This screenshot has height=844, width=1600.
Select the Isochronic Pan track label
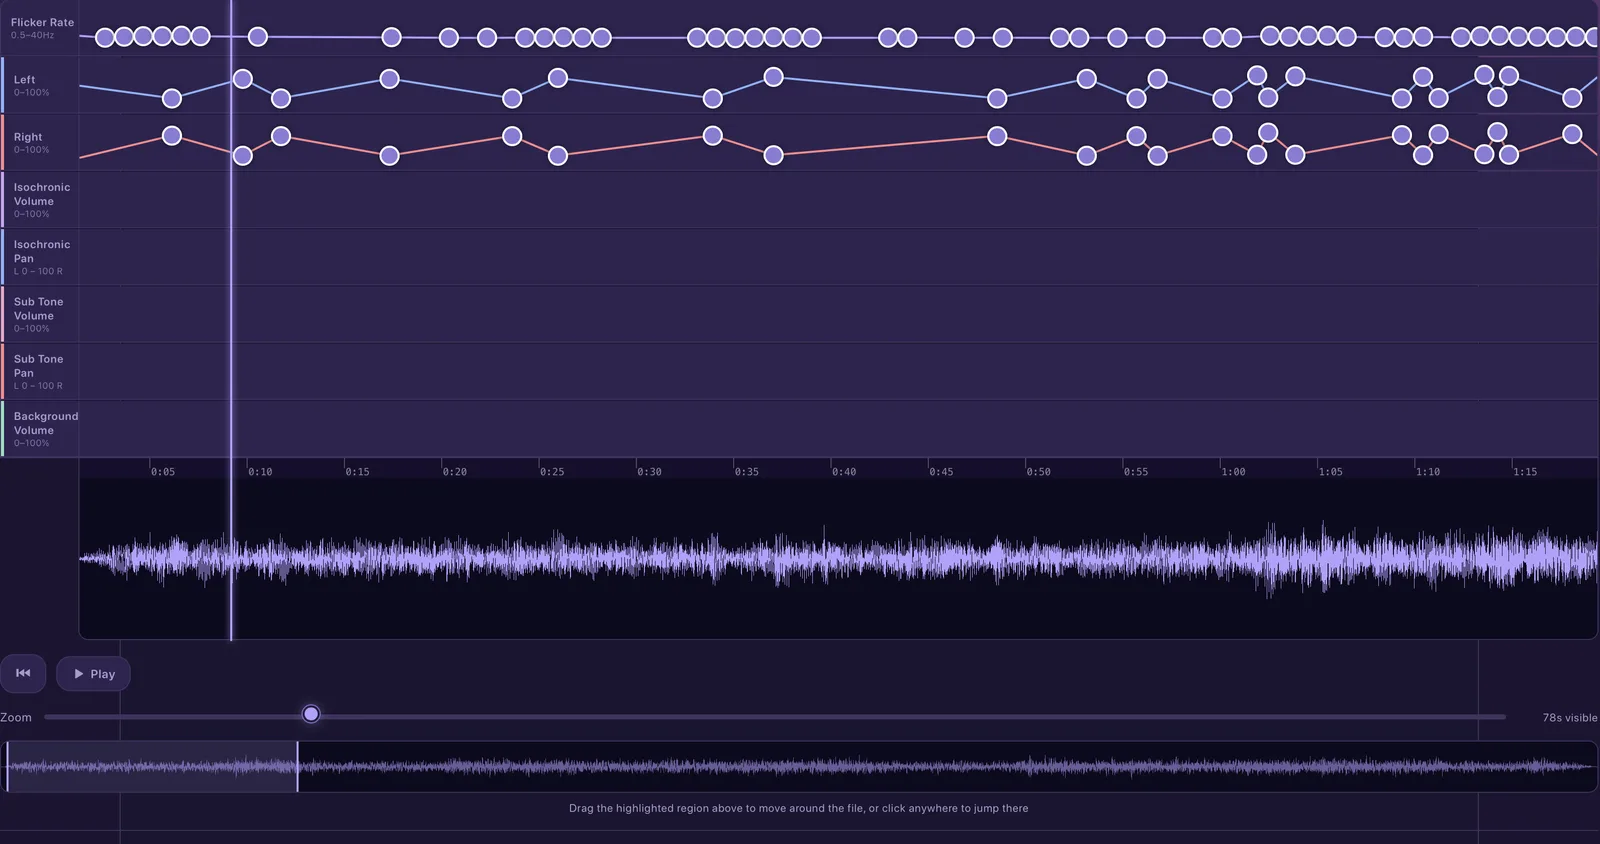tap(42, 251)
